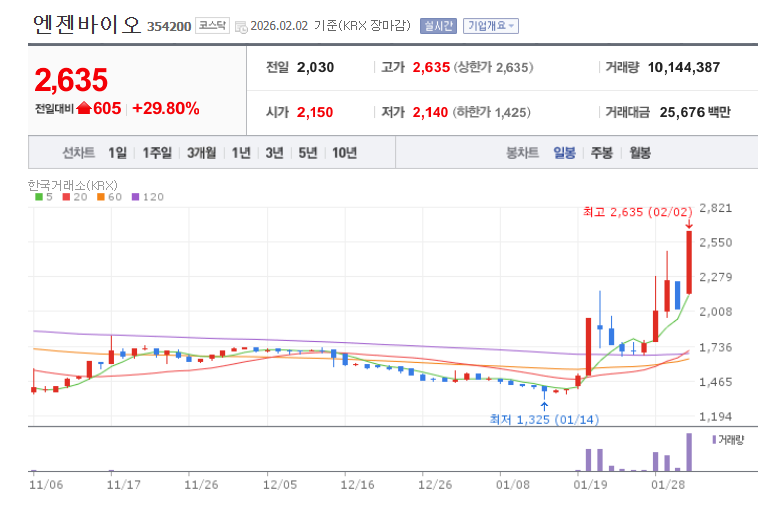The width and height of the screenshot is (758, 512).
Task: Switch to 일봉 daily candle chart
Action: 564,153
